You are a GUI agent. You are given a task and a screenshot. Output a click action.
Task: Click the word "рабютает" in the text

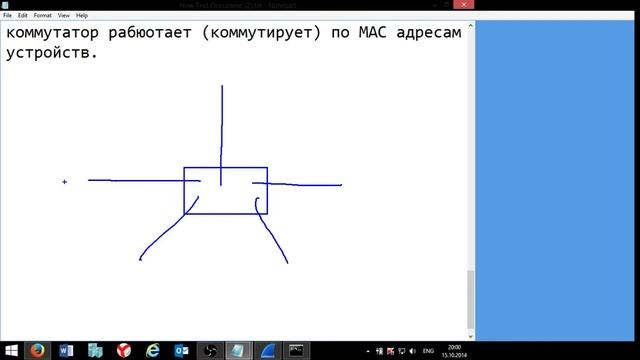[x=150, y=32]
